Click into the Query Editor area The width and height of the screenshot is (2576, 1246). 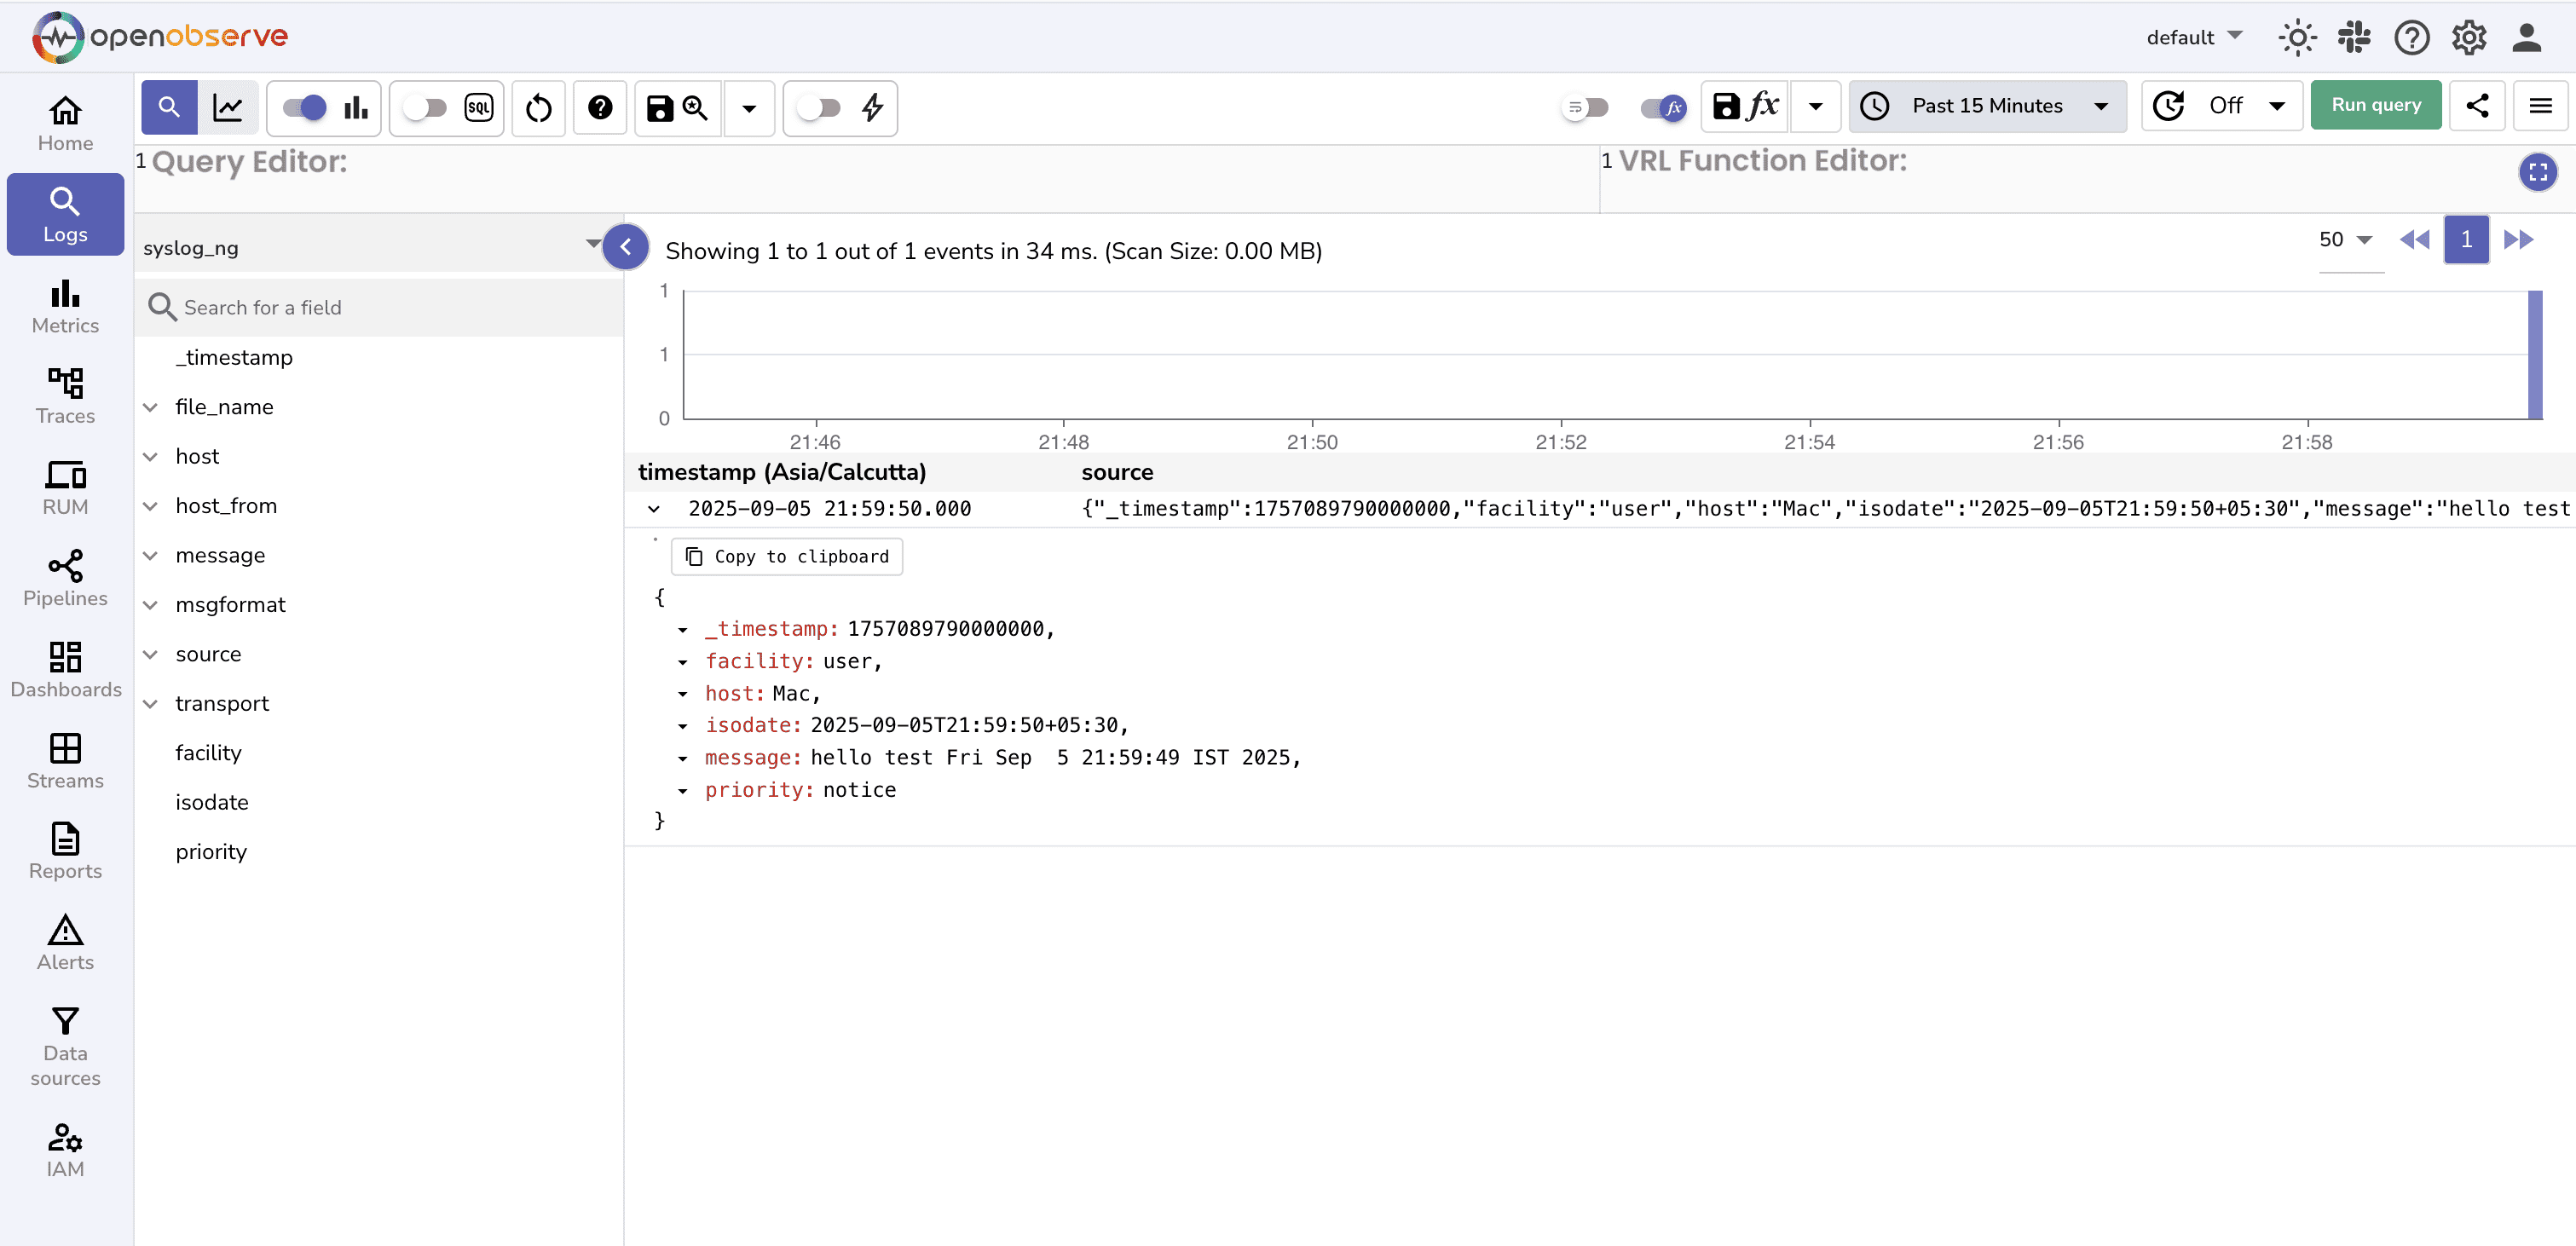[866, 180]
